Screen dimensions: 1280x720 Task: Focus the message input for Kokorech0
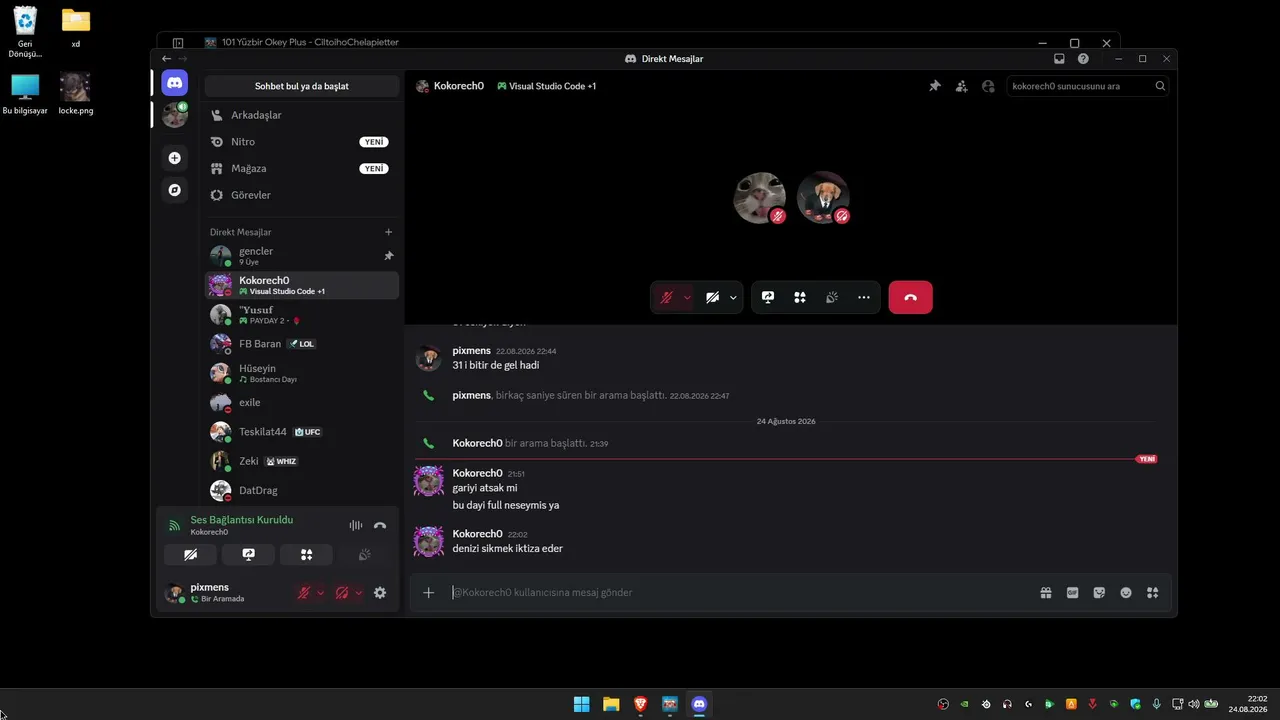(740, 593)
